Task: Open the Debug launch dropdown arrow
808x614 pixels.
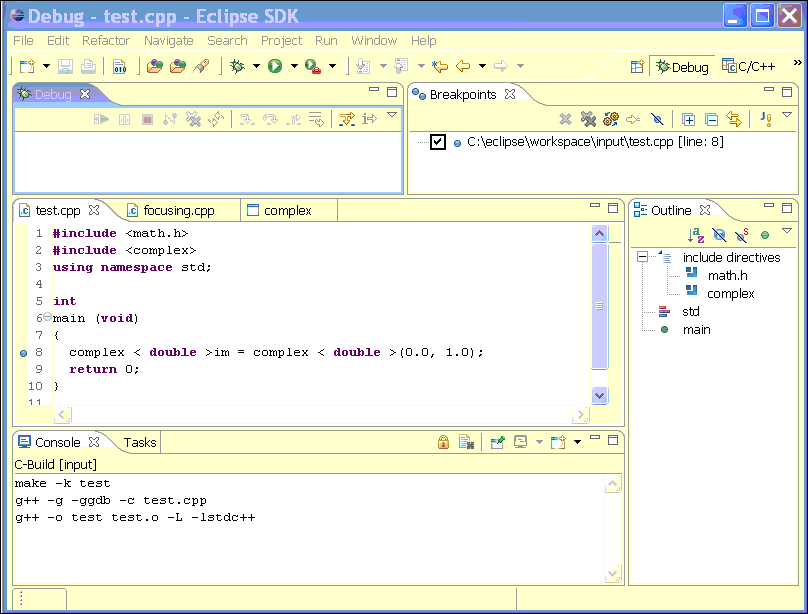Action: (x=257, y=66)
